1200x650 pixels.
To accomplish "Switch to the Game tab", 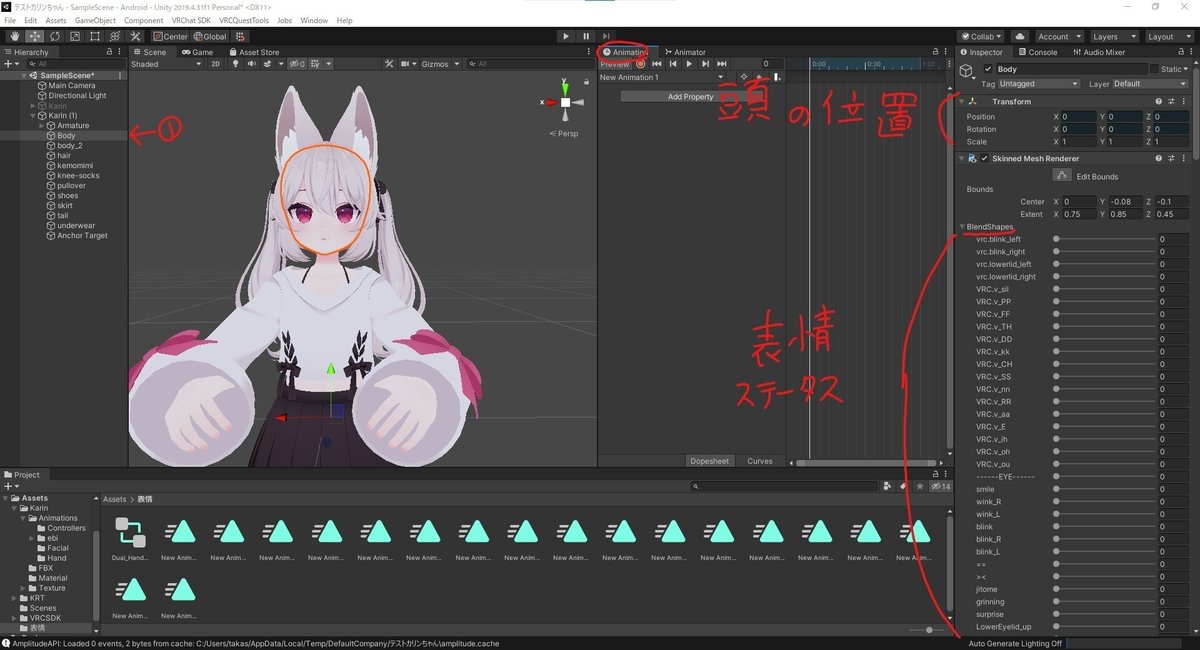I will (x=198, y=52).
